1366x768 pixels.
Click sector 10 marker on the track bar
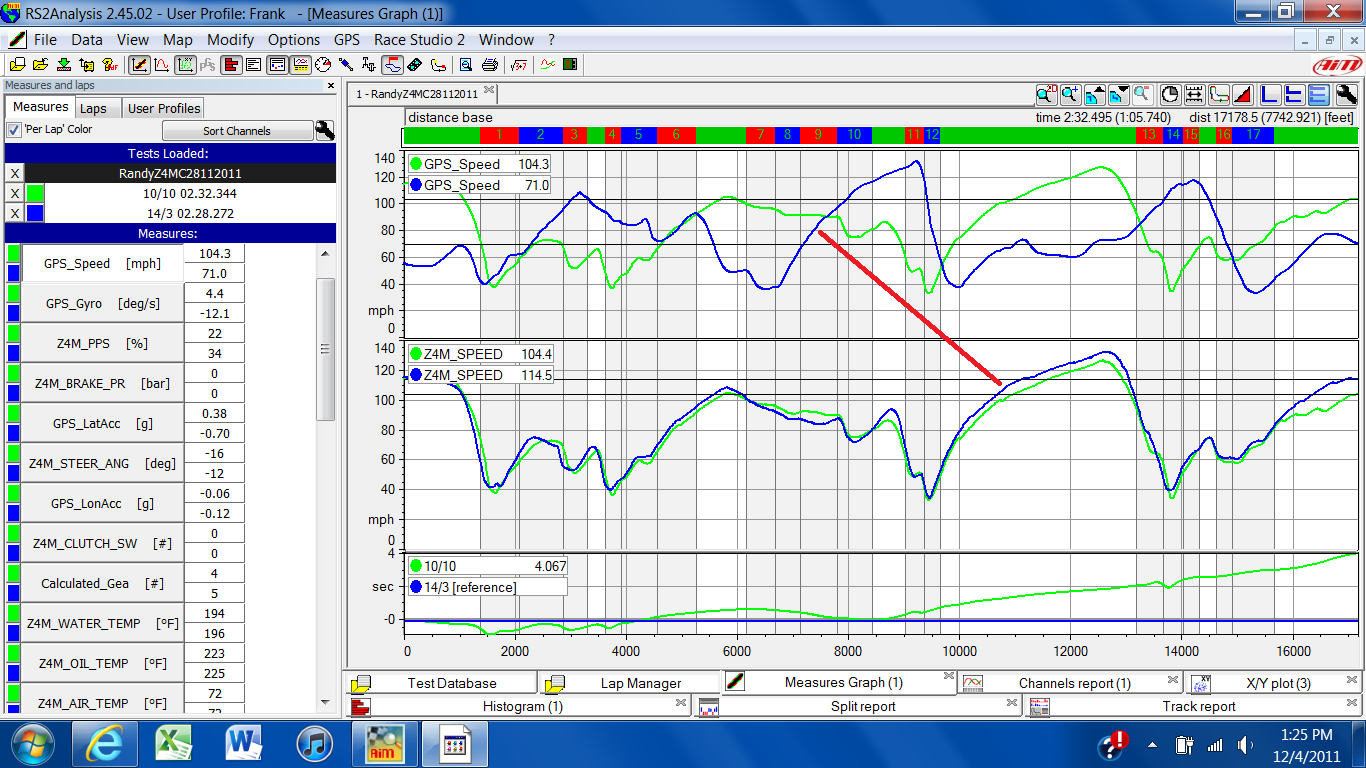[x=853, y=134]
